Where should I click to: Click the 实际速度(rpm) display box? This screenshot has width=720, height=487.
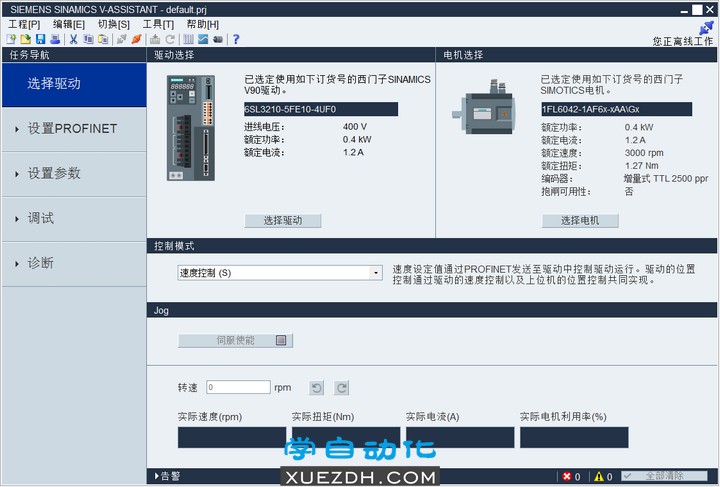(232, 437)
